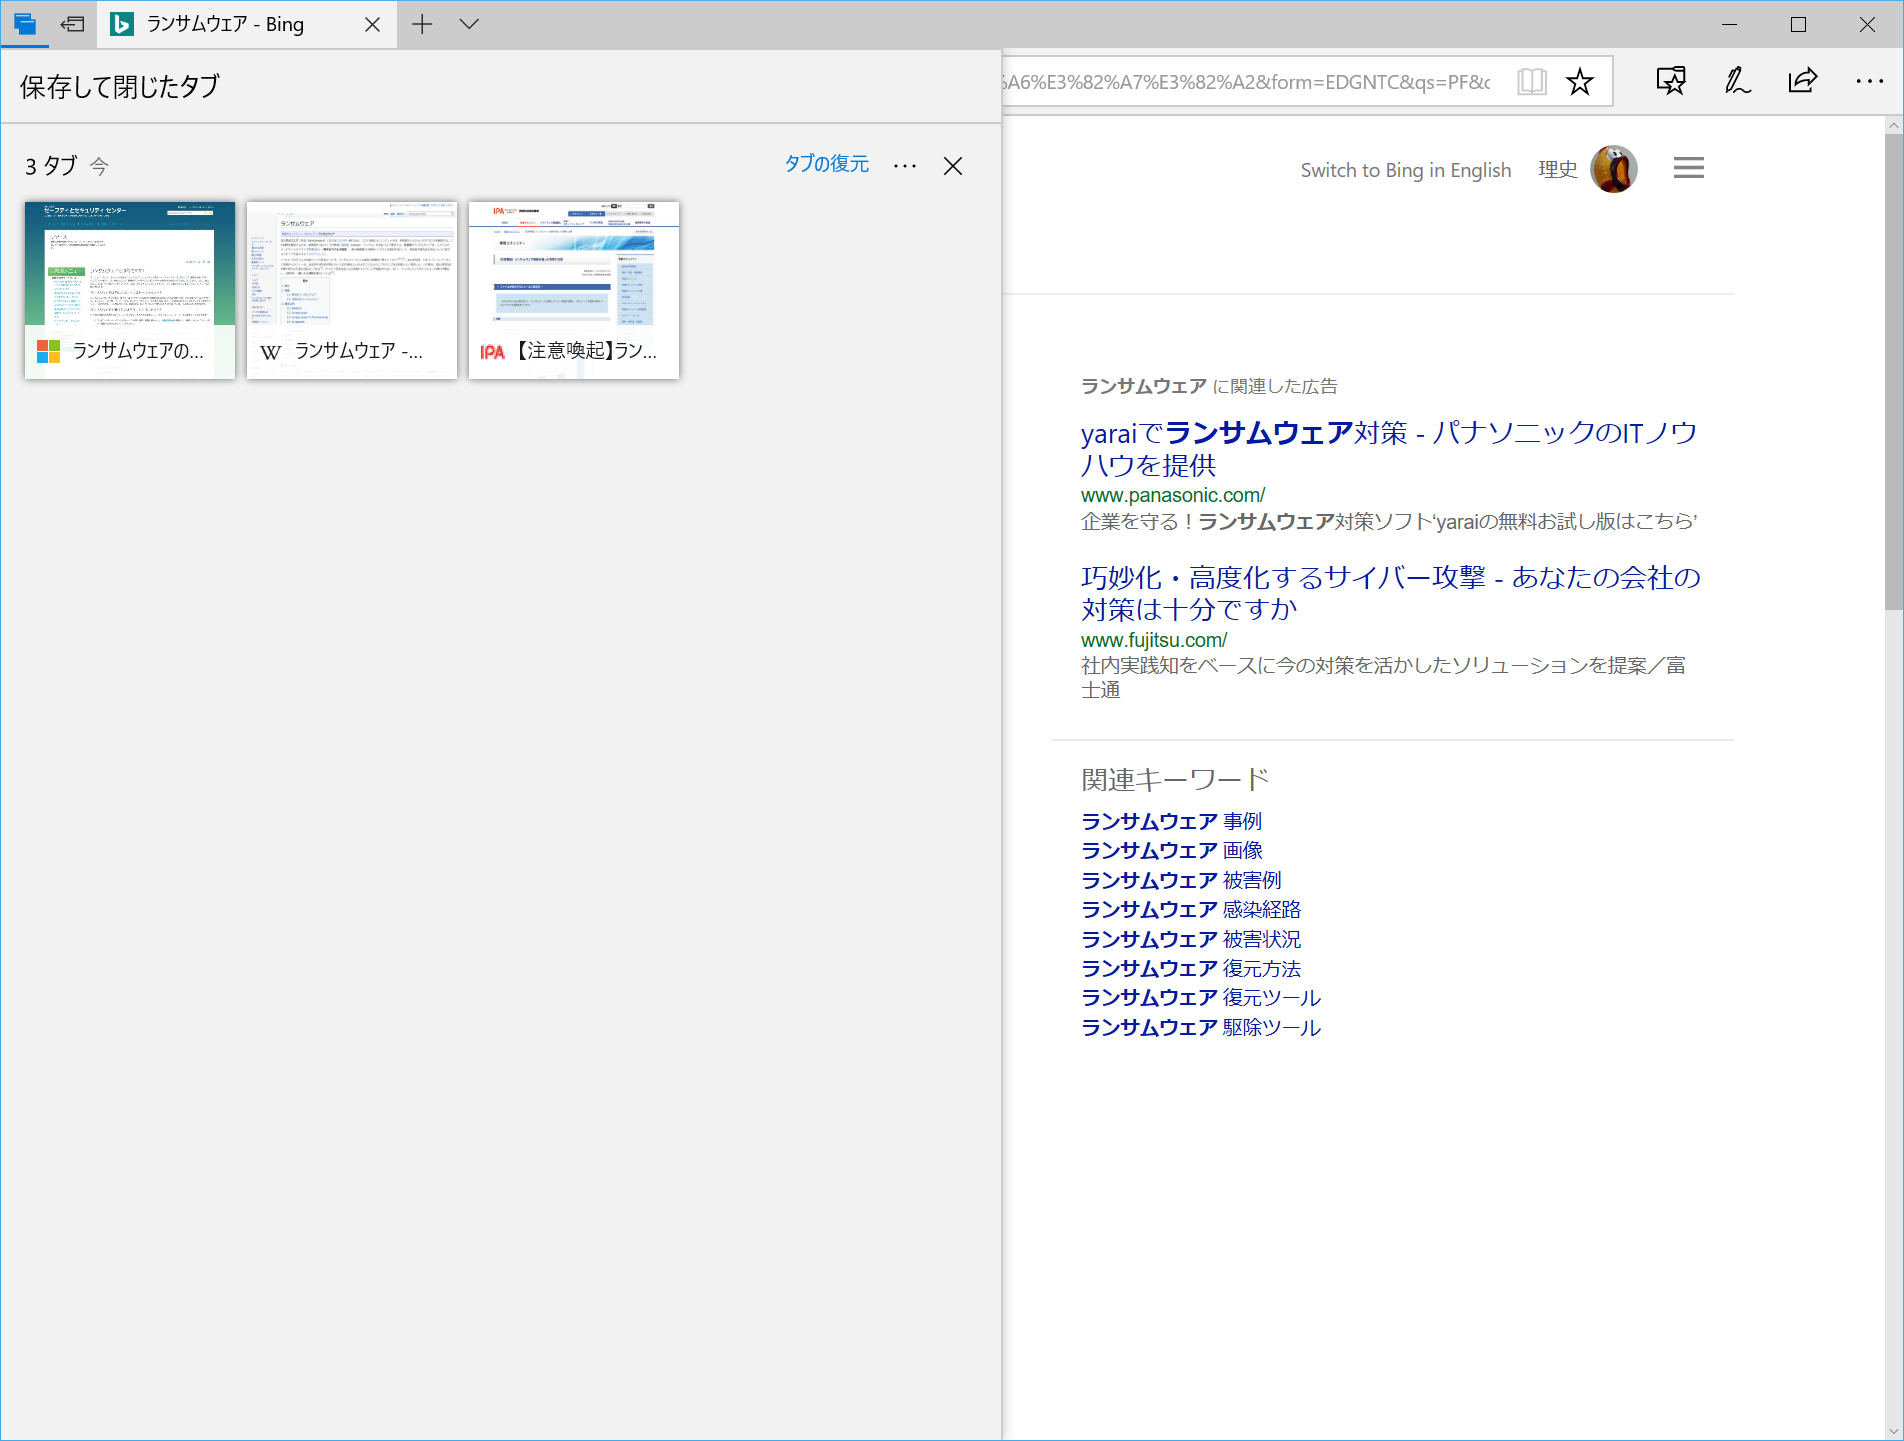
Task: Open the yaraiでランサムウェア対策 ad link
Action: (x=1389, y=448)
